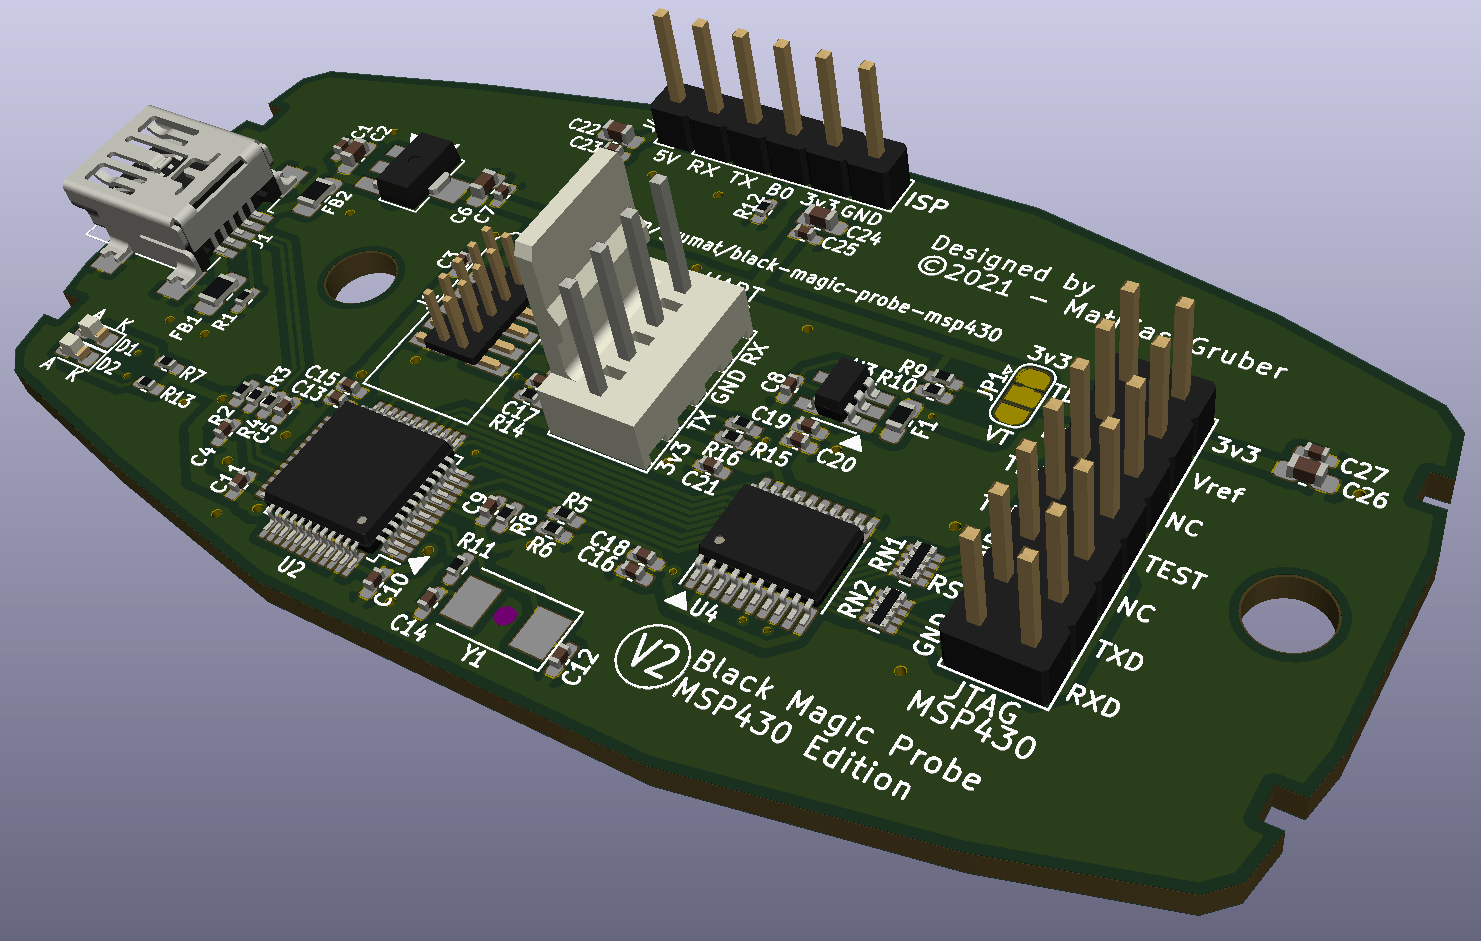Image resolution: width=1481 pixels, height=941 pixels.
Task: Click the "D2" LED label
Action: (x=108, y=365)
